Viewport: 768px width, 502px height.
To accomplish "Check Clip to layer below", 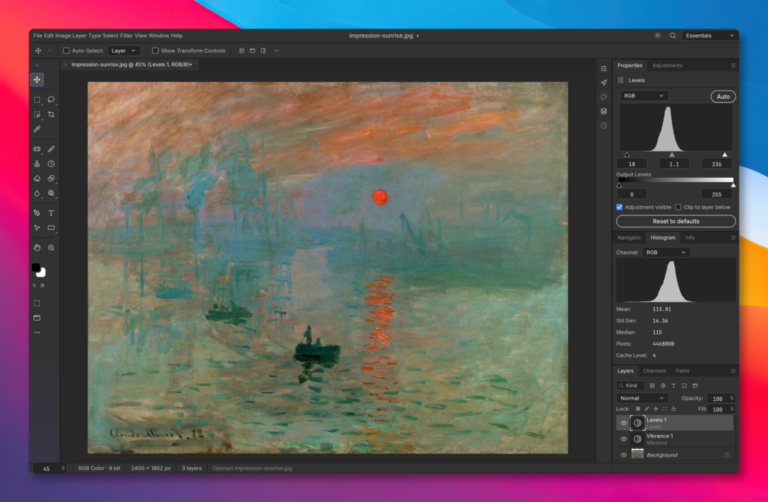I will pos(678,207).
